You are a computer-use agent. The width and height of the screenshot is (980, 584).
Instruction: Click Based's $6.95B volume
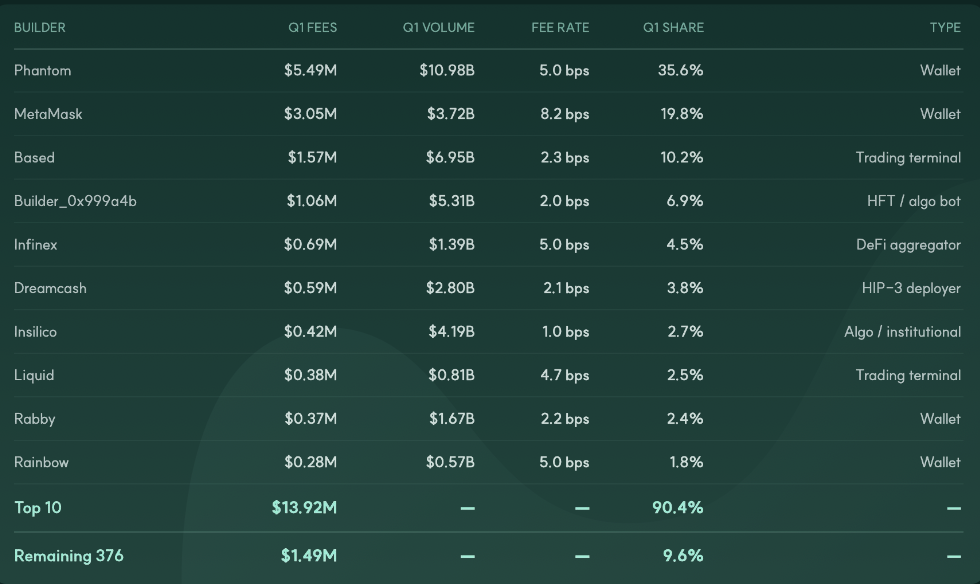tap(450, 158)
